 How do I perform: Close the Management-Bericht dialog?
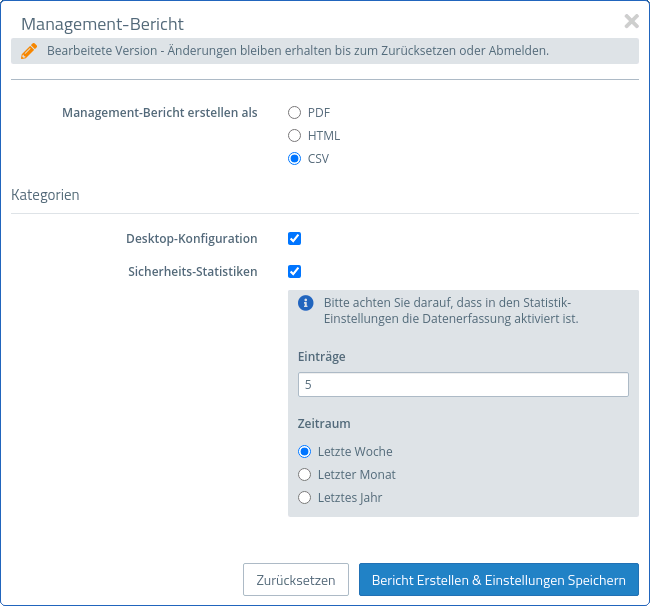click(631, 21)
